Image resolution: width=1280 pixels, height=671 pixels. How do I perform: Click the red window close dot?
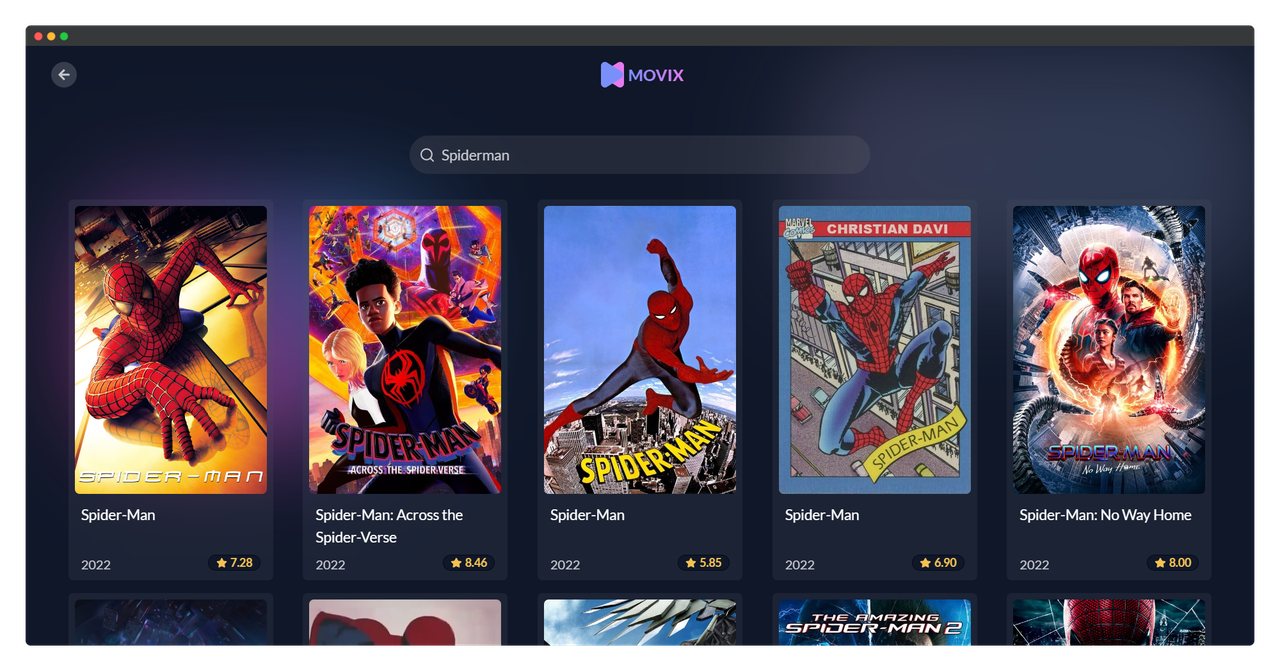[x=38, y=36]
